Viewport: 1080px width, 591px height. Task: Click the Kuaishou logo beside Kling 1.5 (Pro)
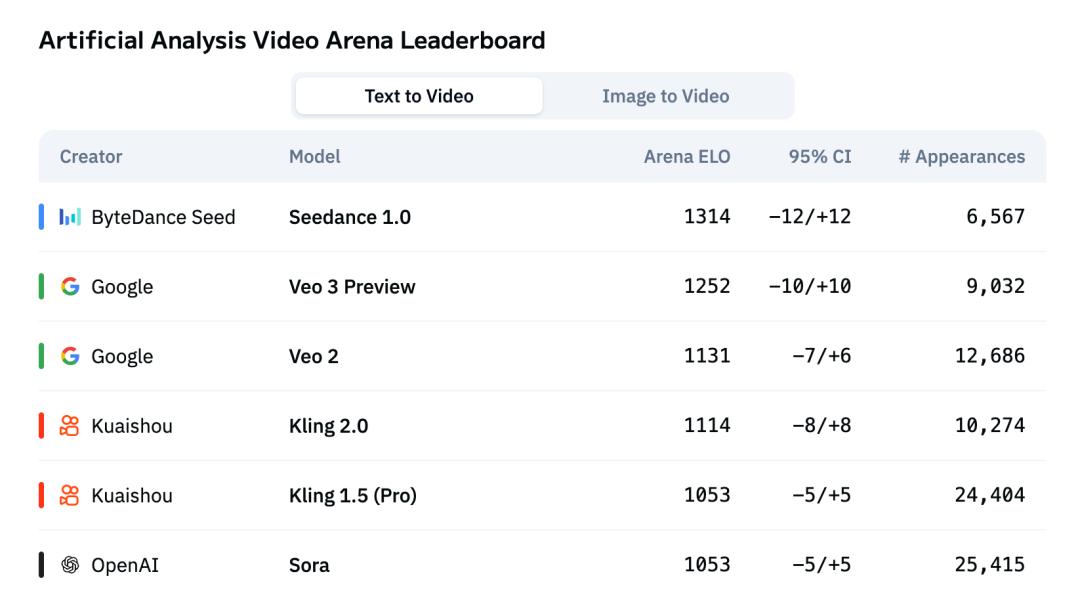[x=70, y=495]
